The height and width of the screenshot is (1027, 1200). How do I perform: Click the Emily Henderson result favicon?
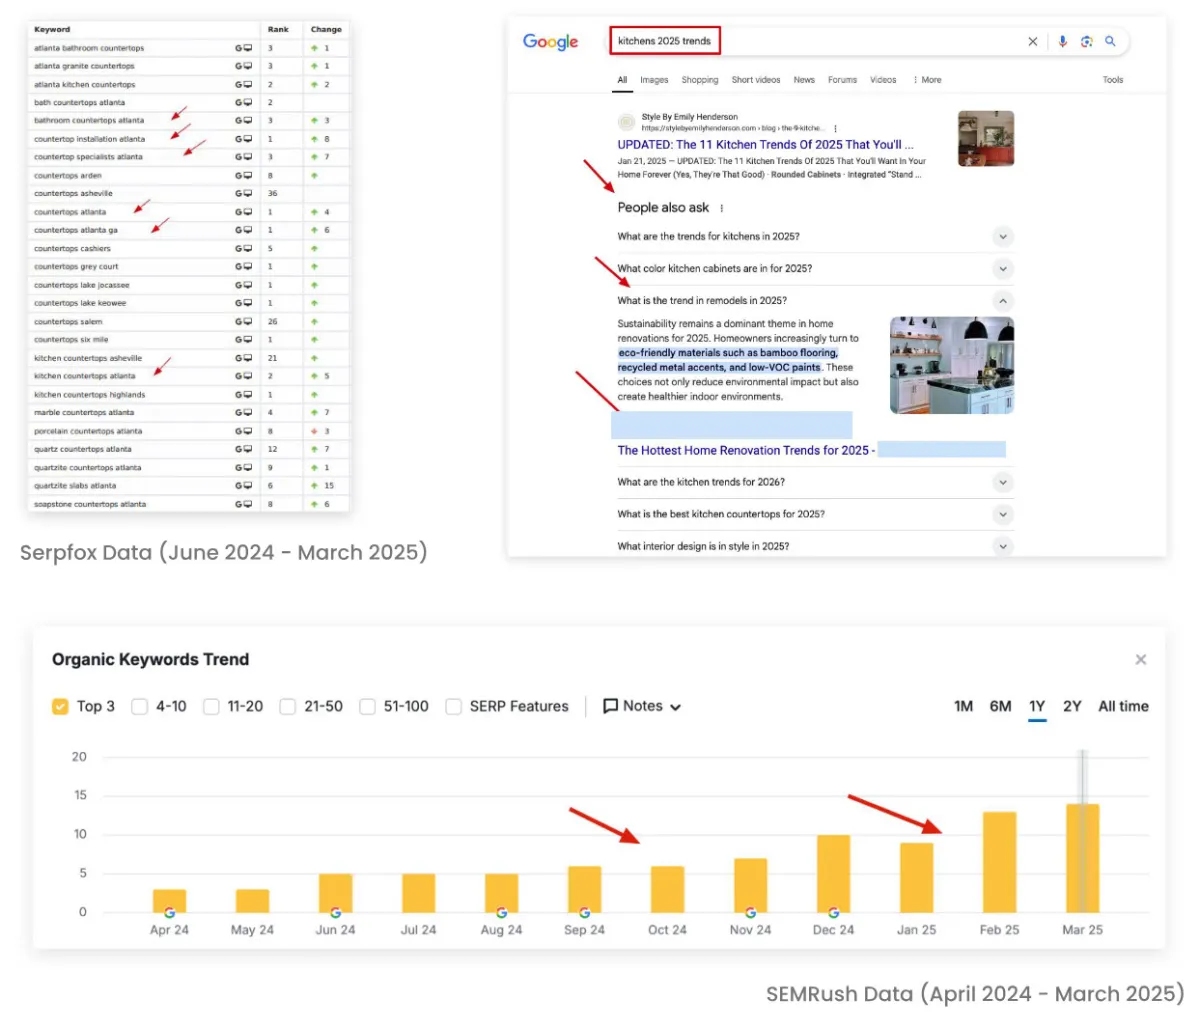(626, 122)
